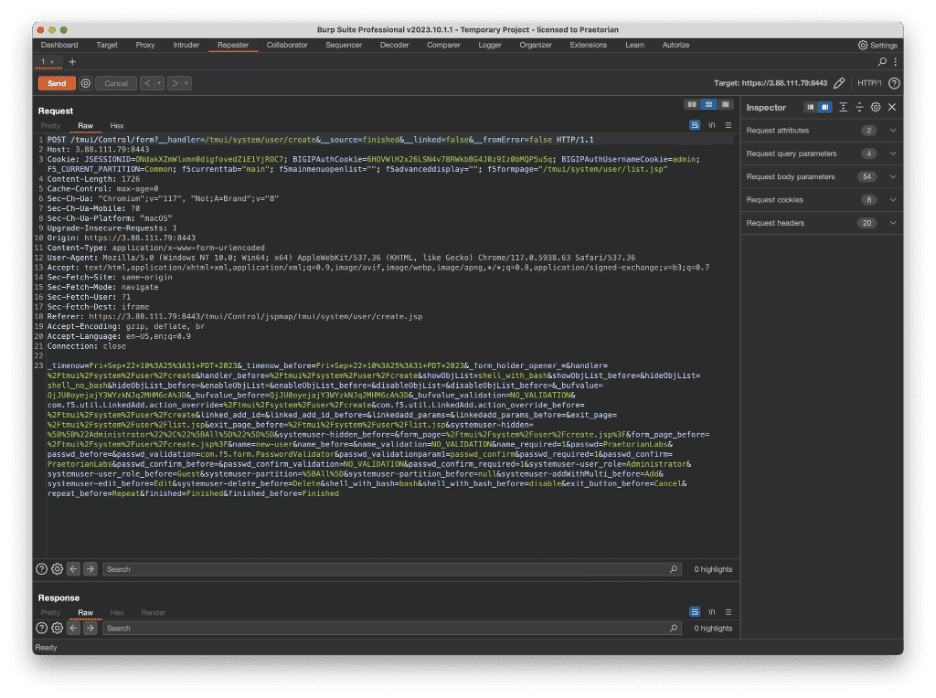This screenshot has height=698, width=936.
Task: Select the Response Render view tab
Action: [x=153, y=613]
